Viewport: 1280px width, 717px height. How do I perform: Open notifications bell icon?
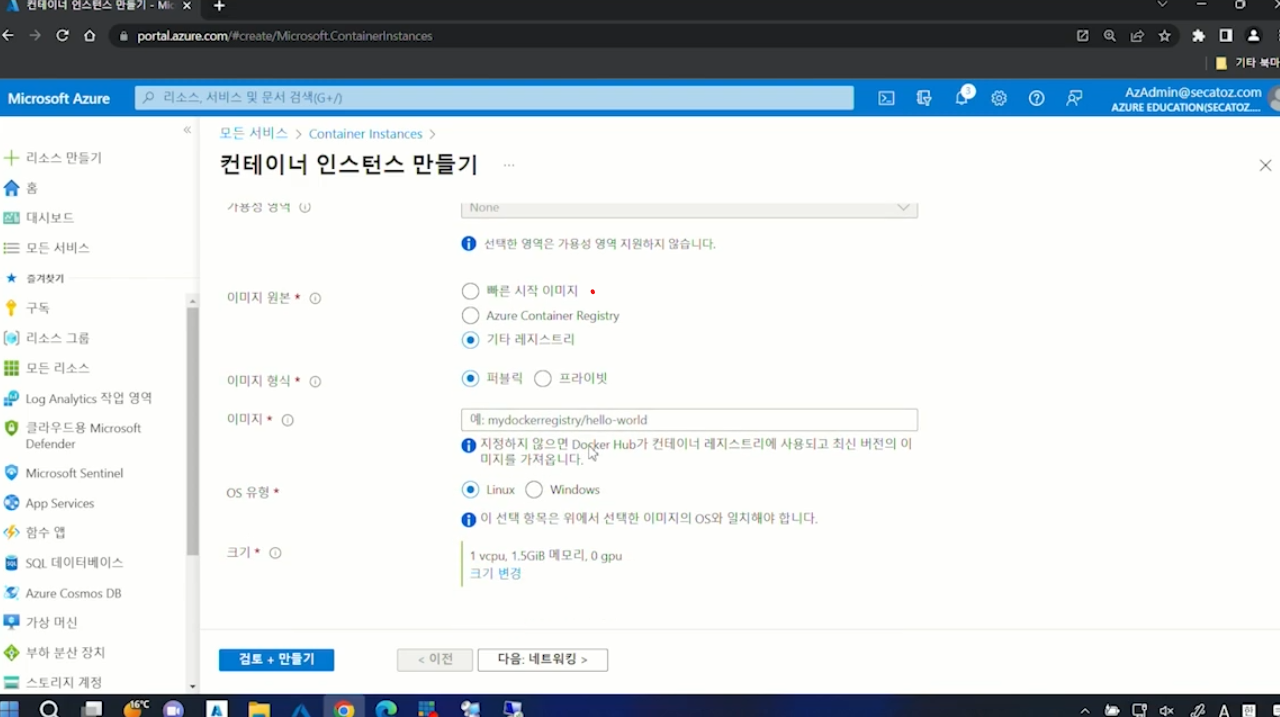tap(962, 97)
